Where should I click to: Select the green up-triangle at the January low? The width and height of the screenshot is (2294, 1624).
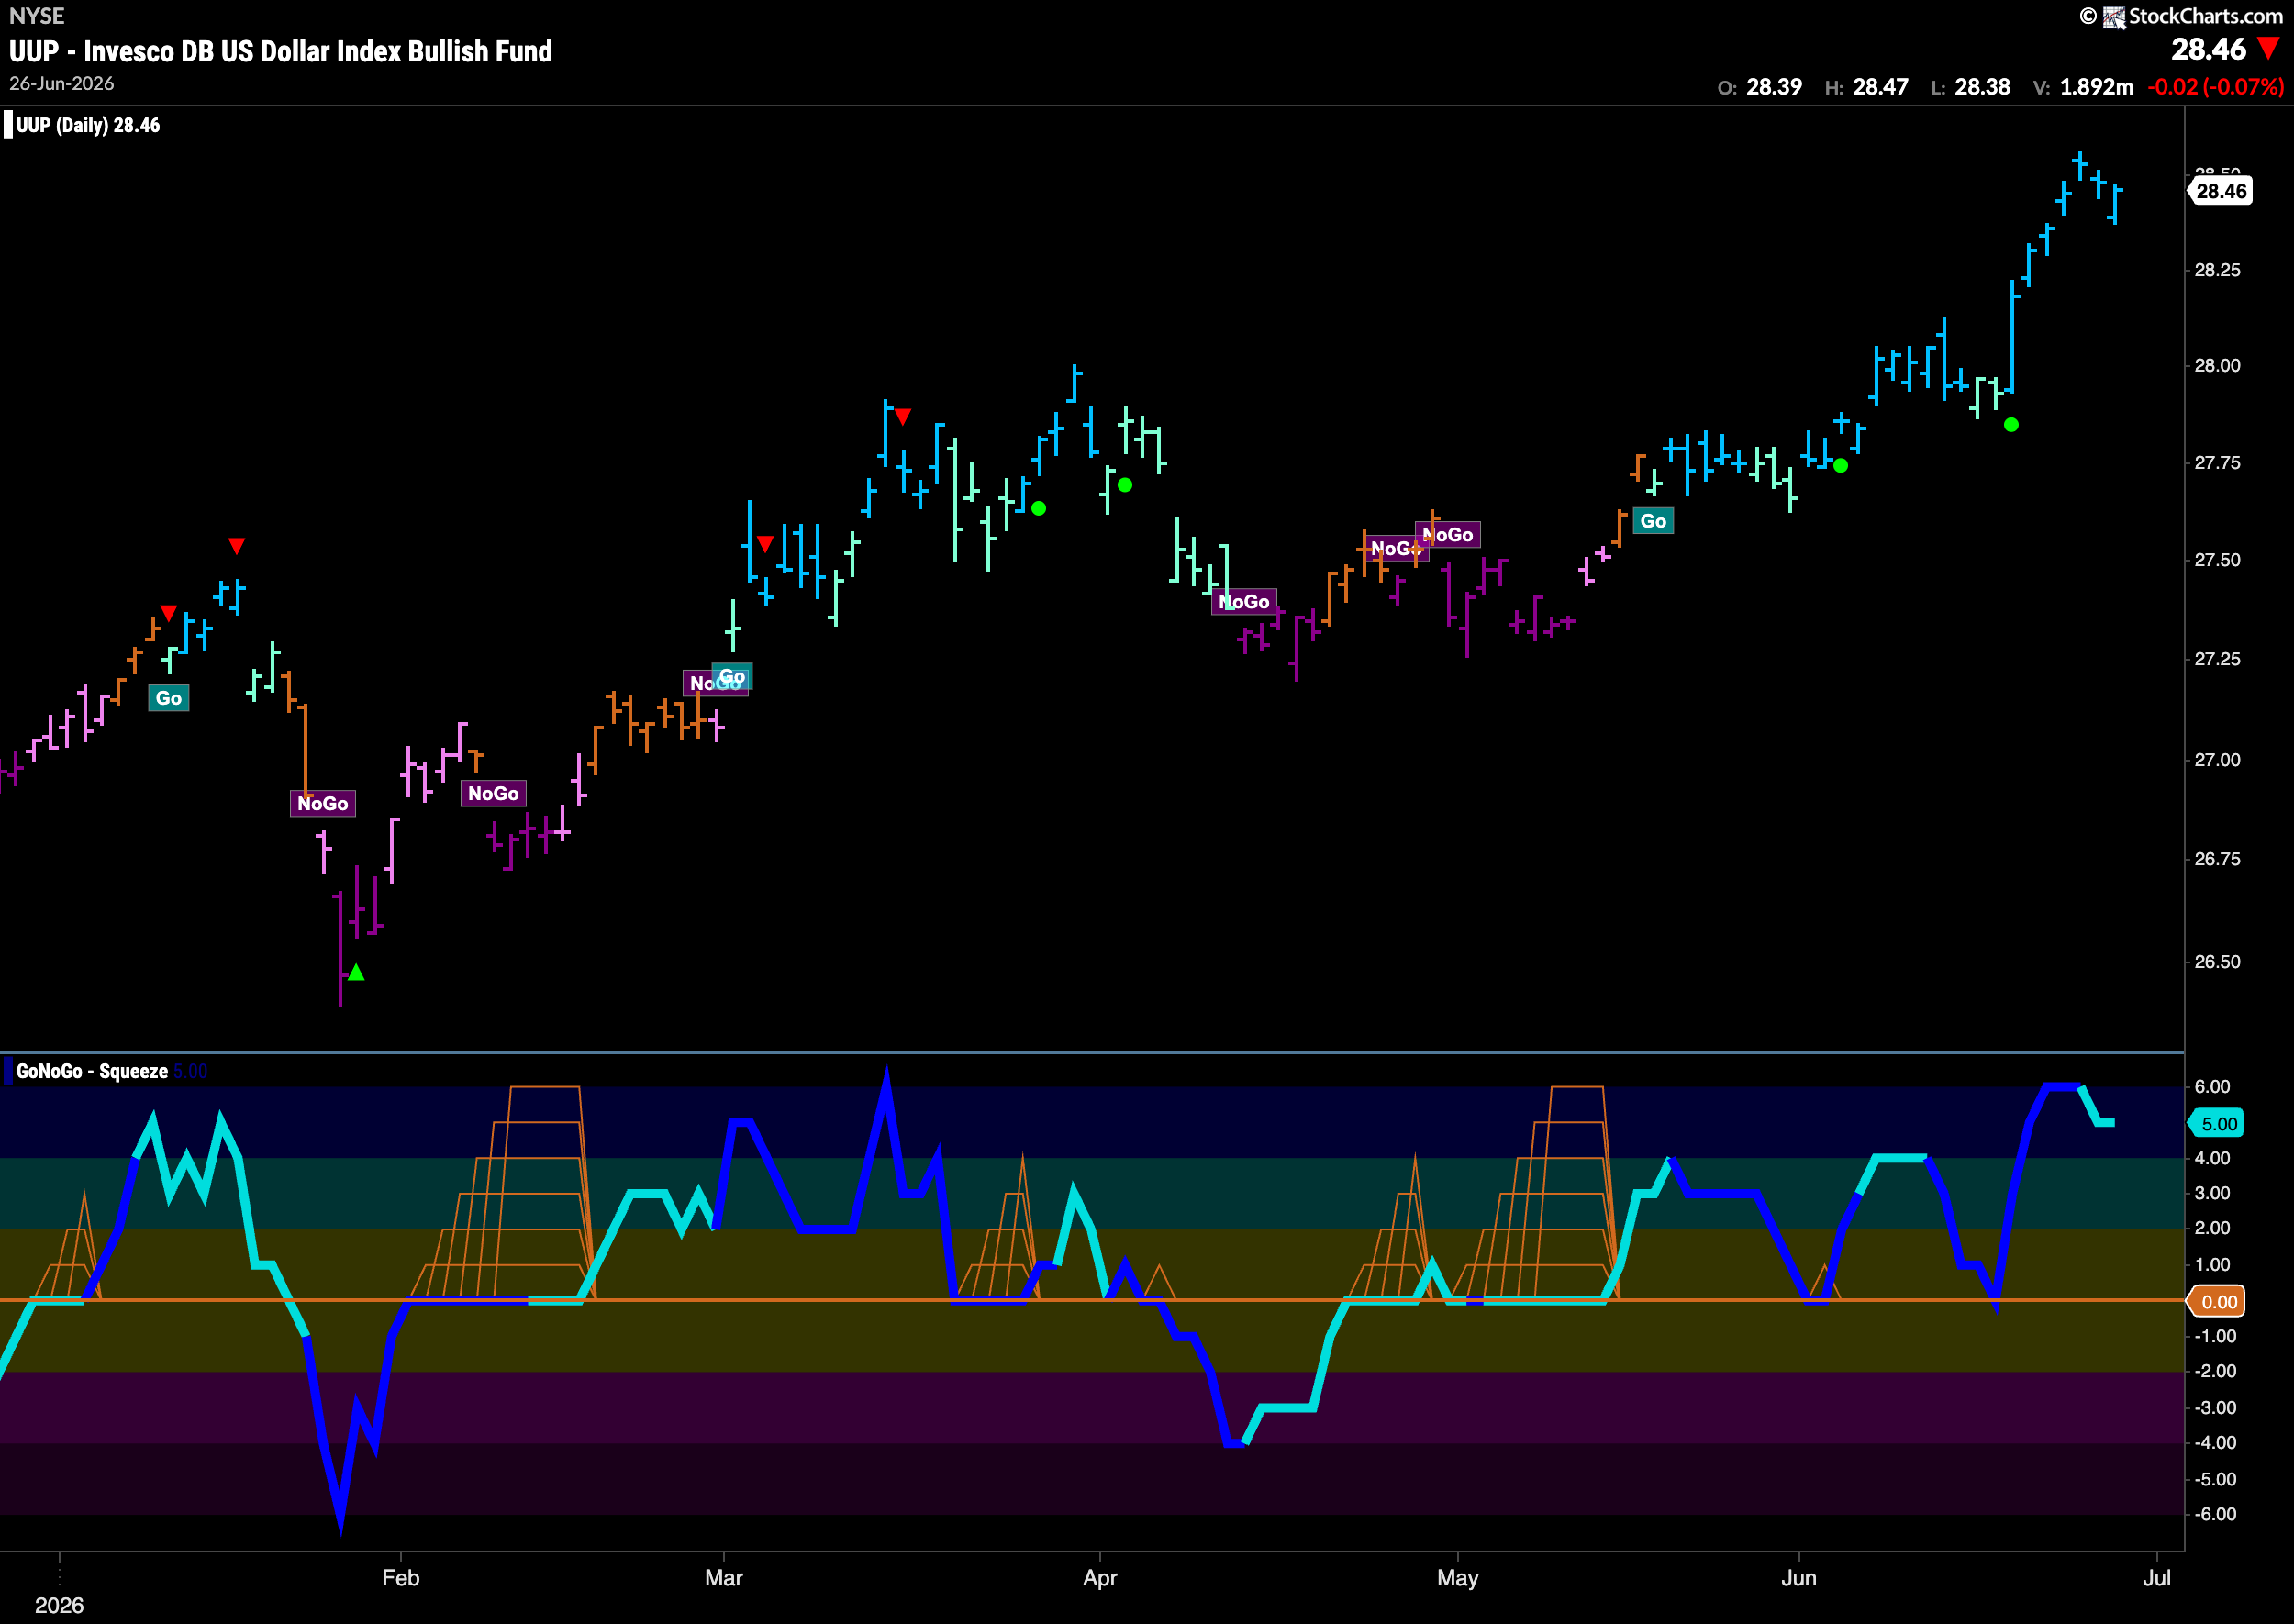click(356, 972)
